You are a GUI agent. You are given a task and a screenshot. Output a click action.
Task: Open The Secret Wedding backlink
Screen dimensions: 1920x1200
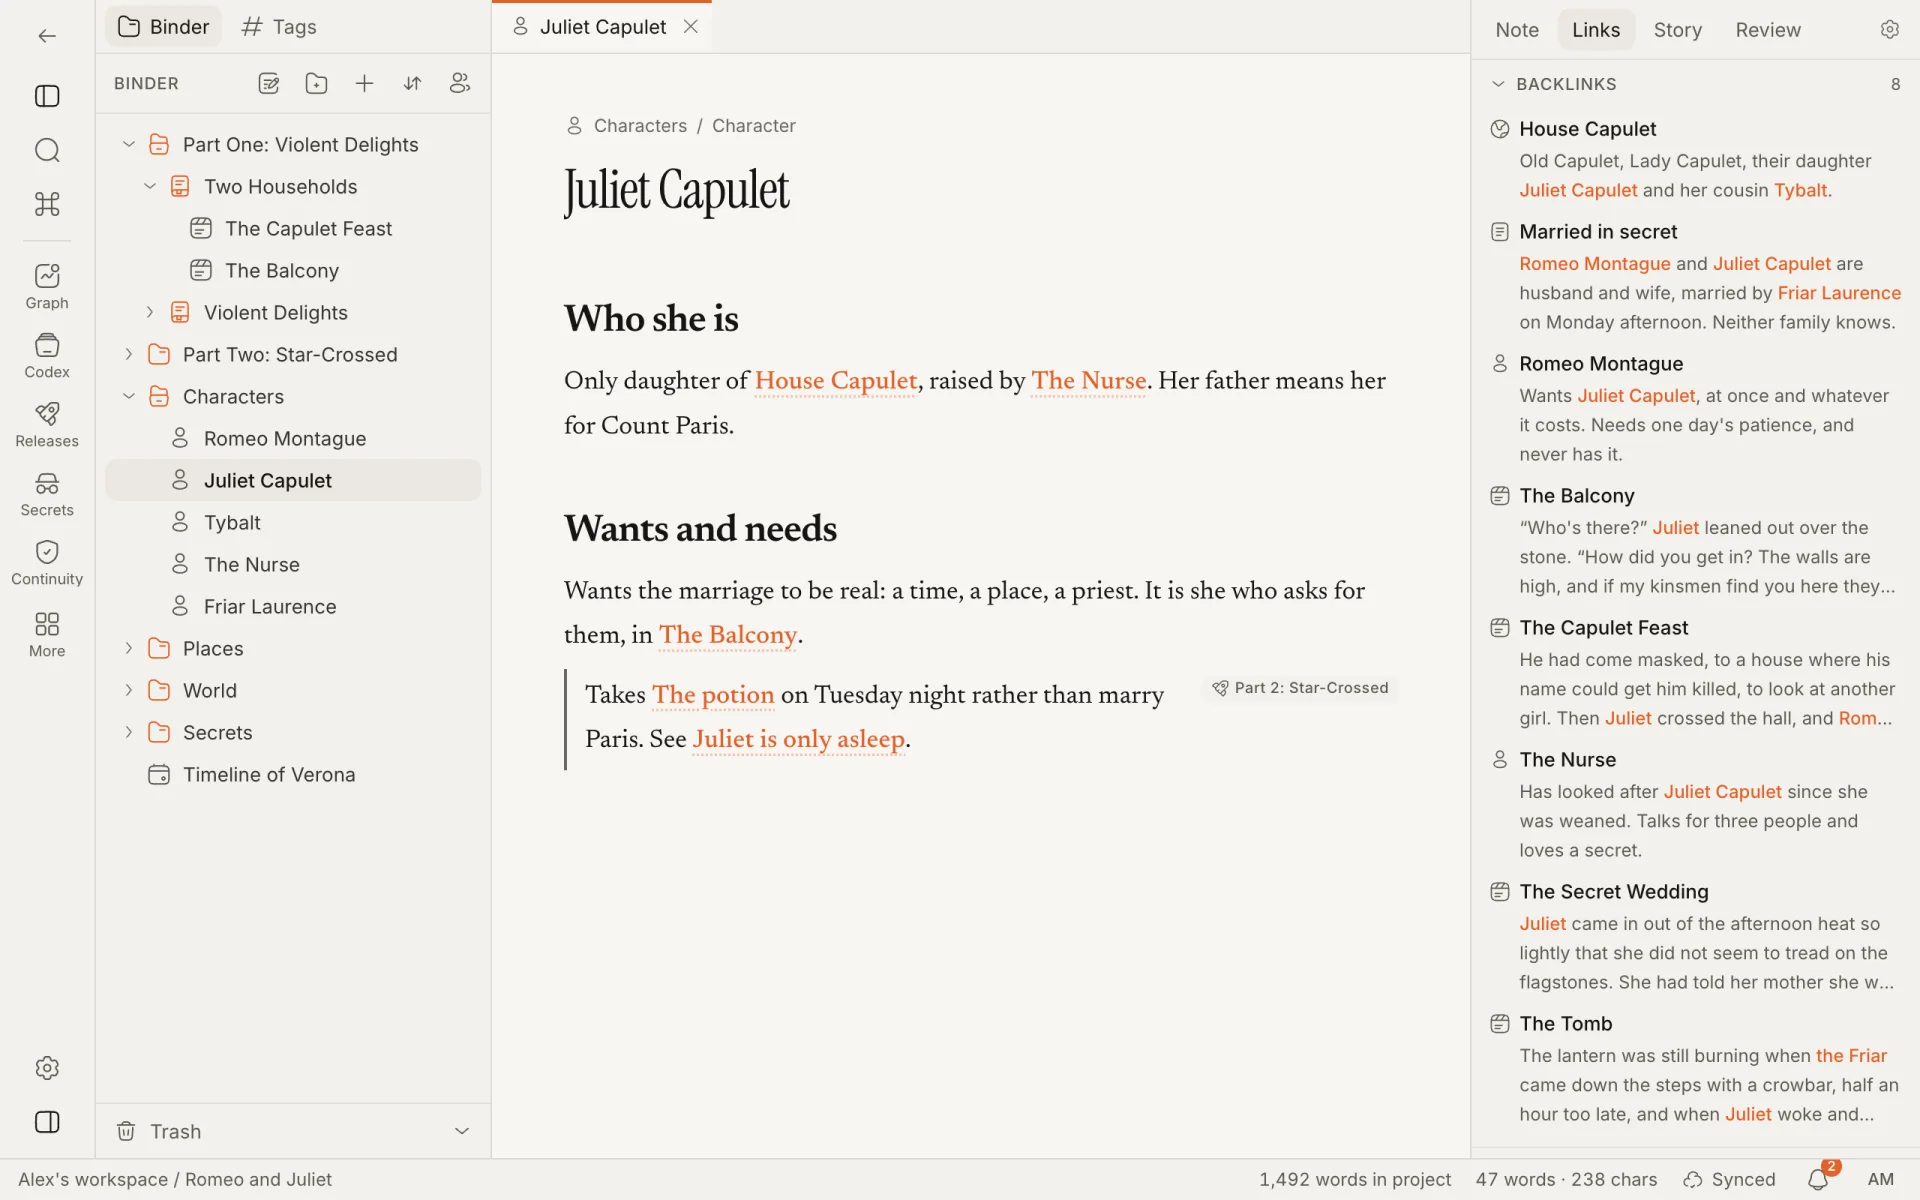[1613, 891]
